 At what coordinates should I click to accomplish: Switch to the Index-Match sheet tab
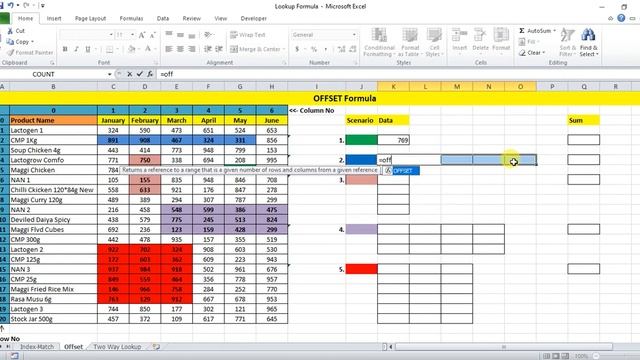click(37, 347)
